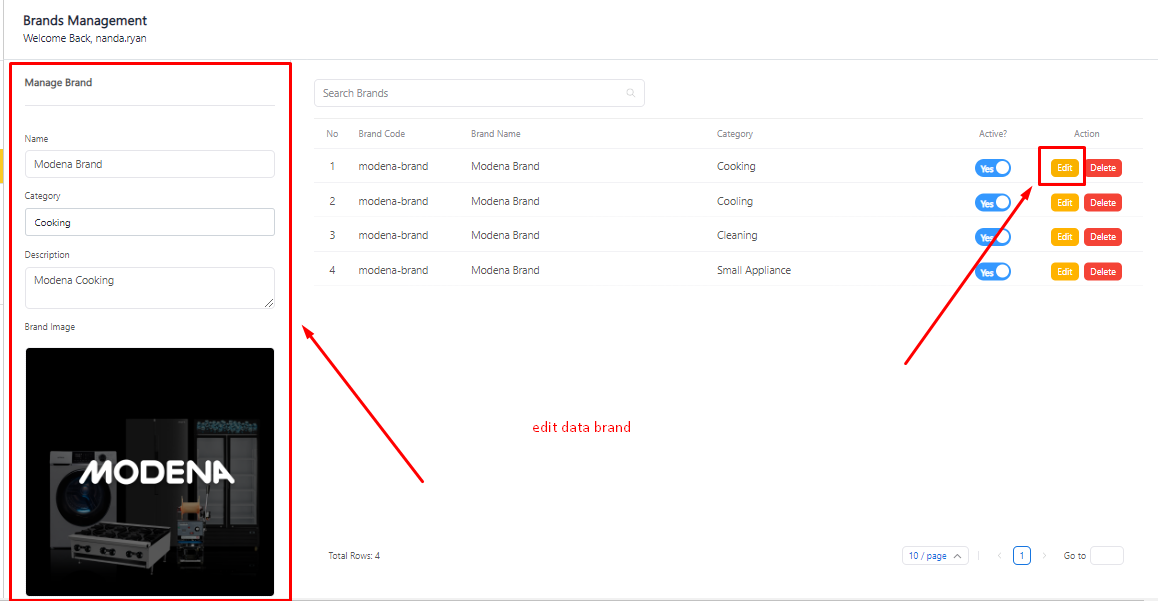Click the Search Brands input field
Screen dimensions: 1158x601
tap(468, 93)
